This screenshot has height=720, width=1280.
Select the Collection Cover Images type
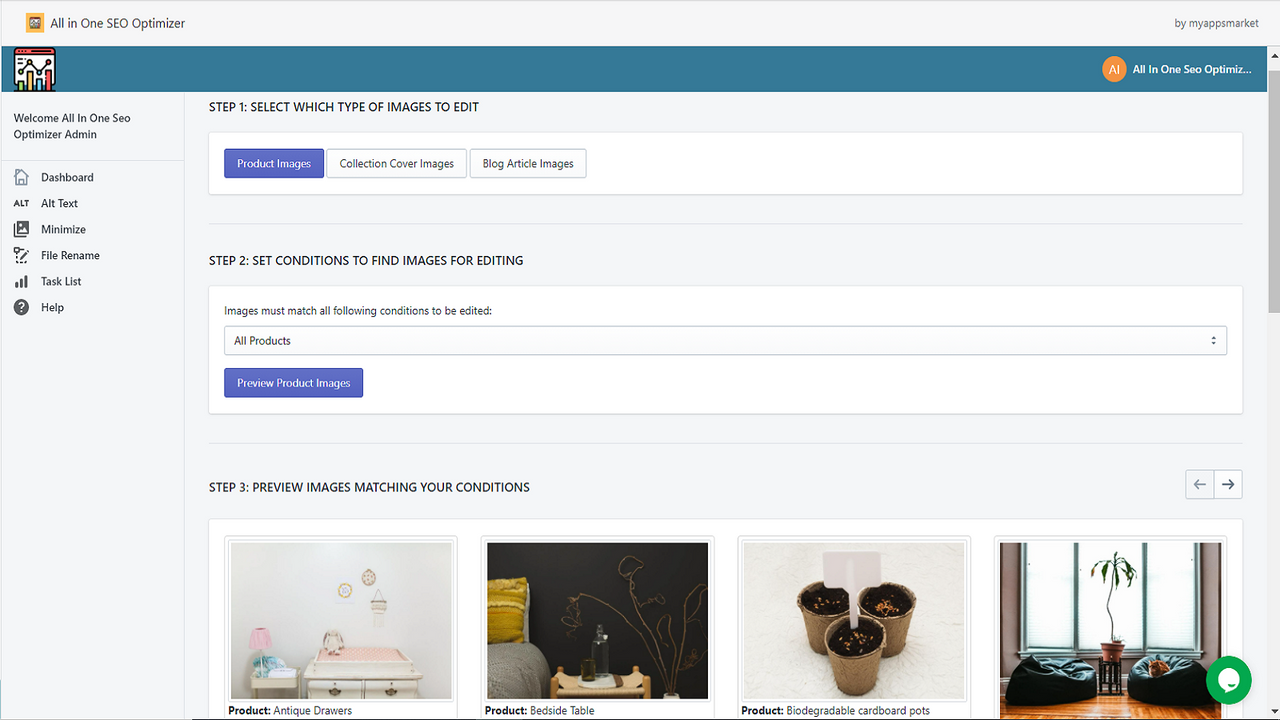(397, 163)
